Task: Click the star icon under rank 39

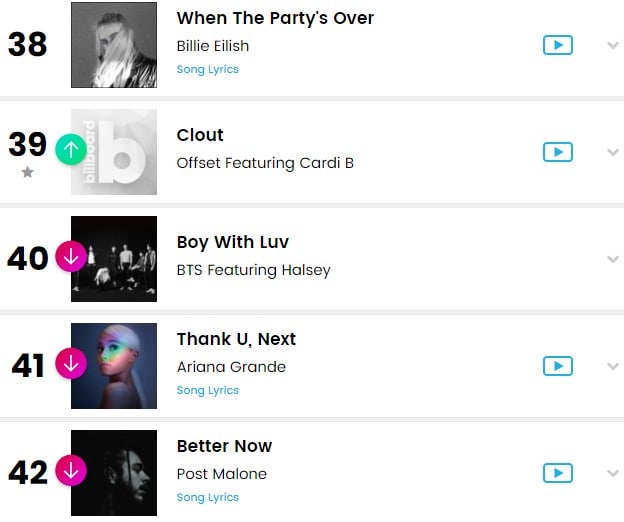Action: coord(27,173)
